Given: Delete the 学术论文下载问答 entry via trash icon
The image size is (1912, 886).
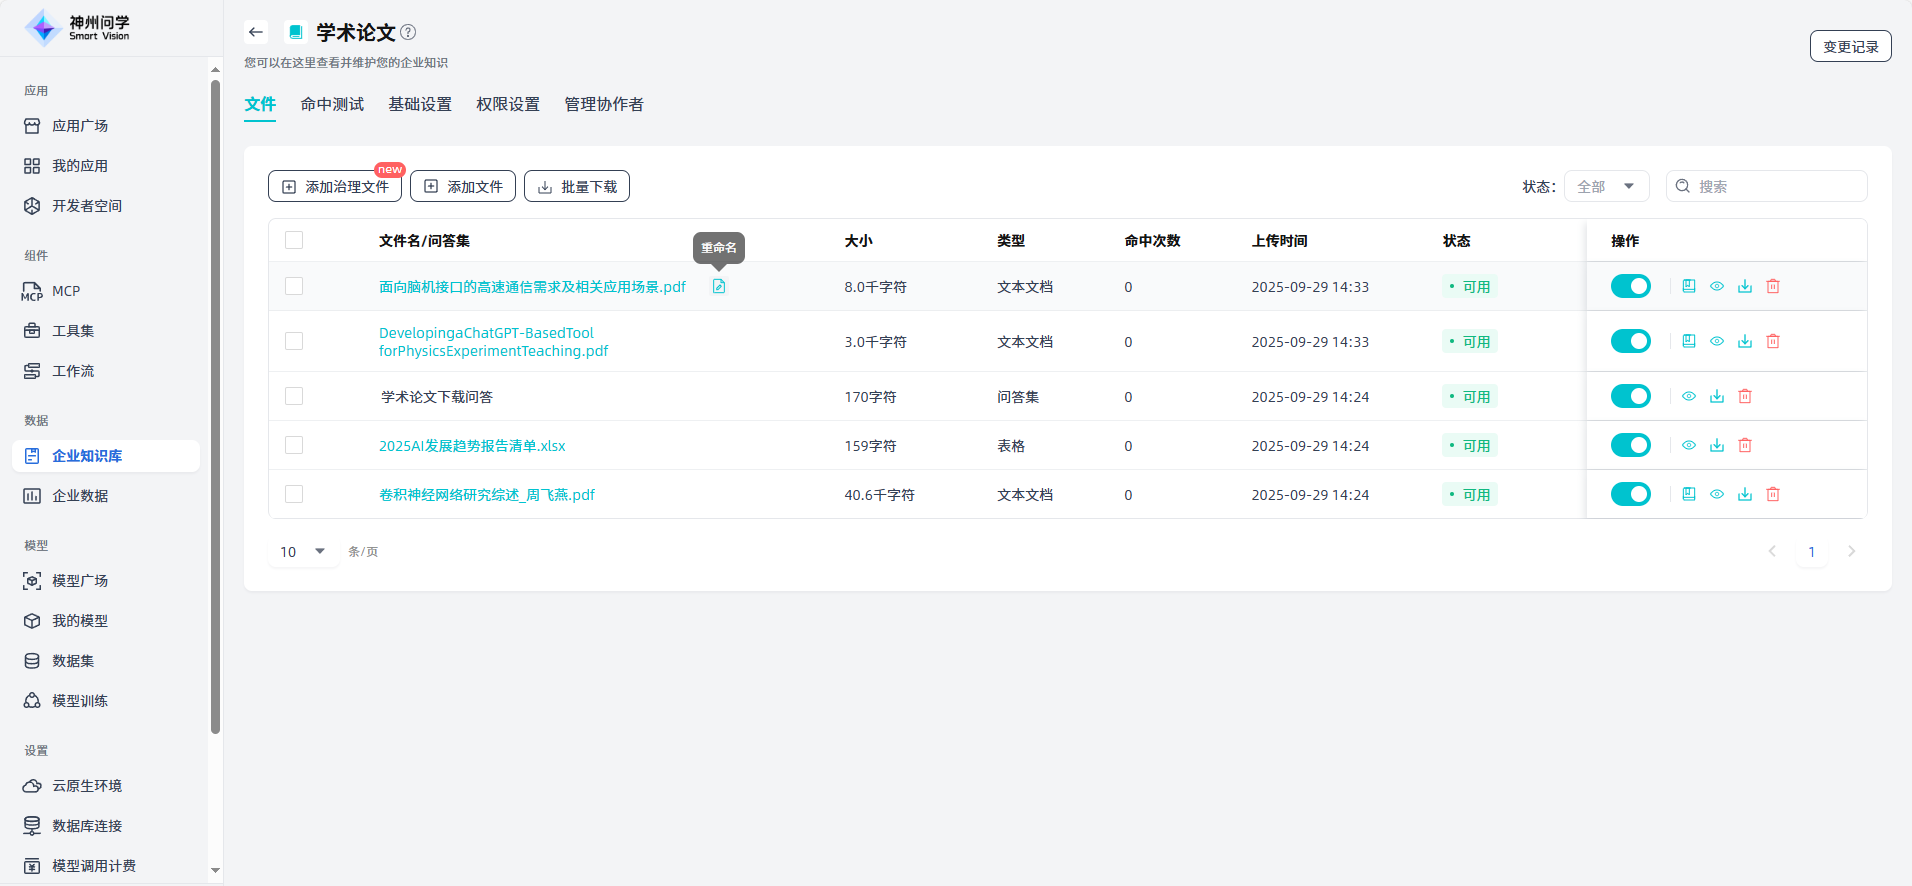Looking at the screenshot, I should (x=1745, y=397).
